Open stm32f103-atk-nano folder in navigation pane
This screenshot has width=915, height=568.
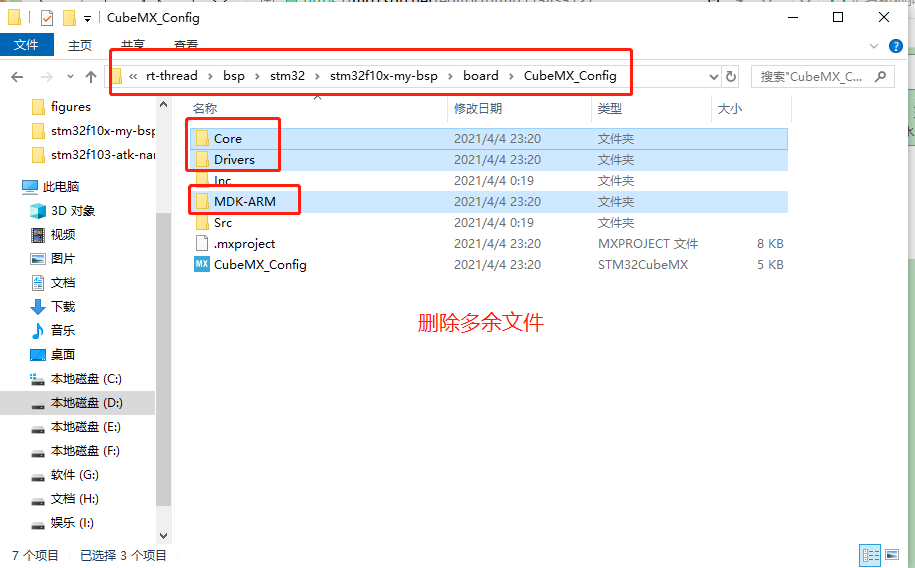pyautogui.click(x=93, y=155)
